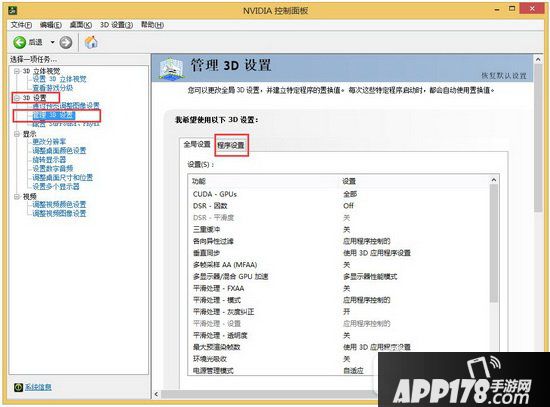Viewport: 550px width, 407px height.
Task: Select the Surround、PhysX tree item
Action: [66, 124]
